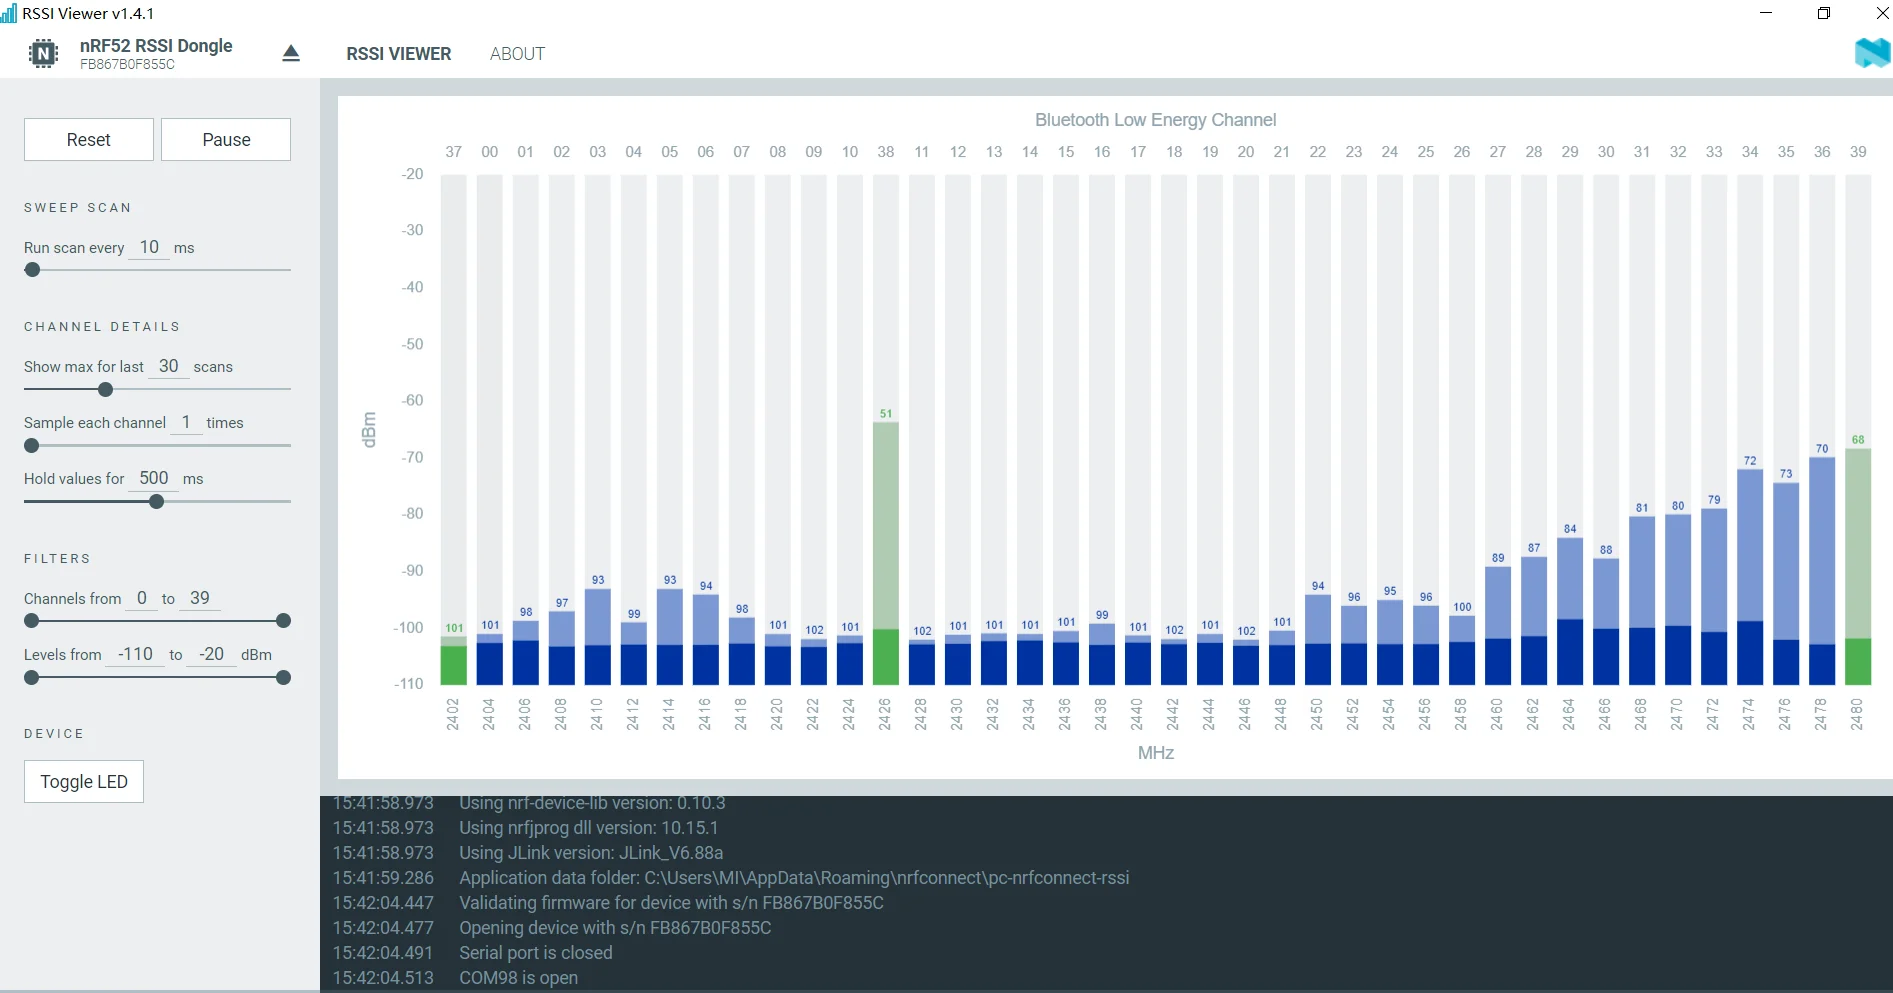Select the RSSI VIEWER tab
The image size is (1893, 993).
click(399, 54)
